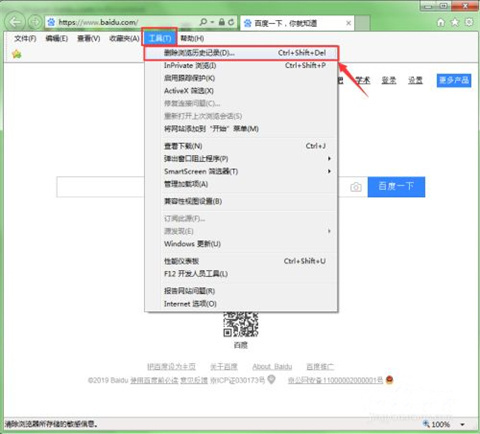Click the Baidu QR code image
Screen dimensions: 480x434
(241, 324)
